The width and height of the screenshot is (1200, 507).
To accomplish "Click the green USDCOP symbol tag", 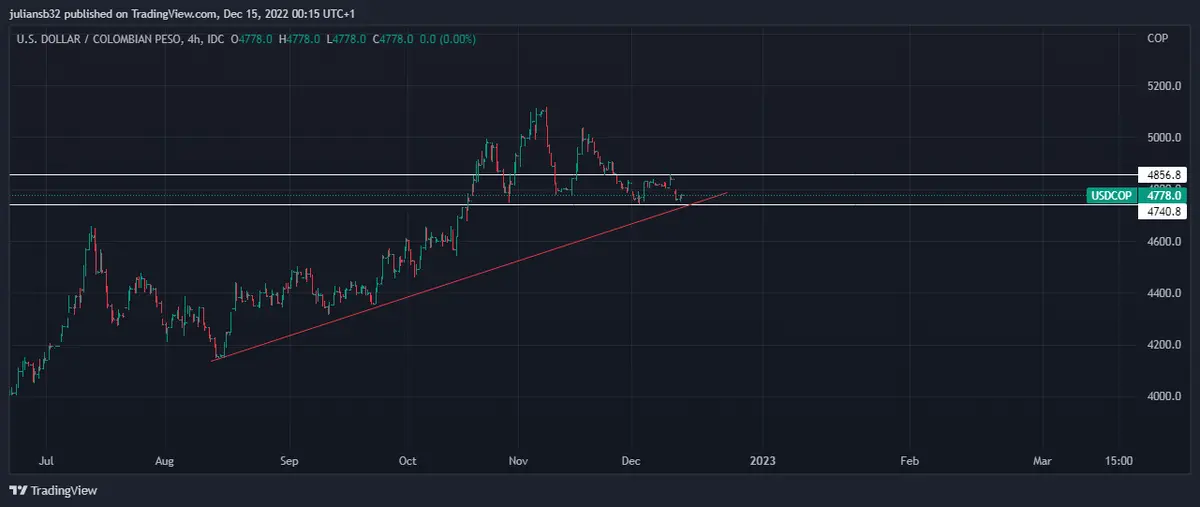I will [x=1111, y=196].
